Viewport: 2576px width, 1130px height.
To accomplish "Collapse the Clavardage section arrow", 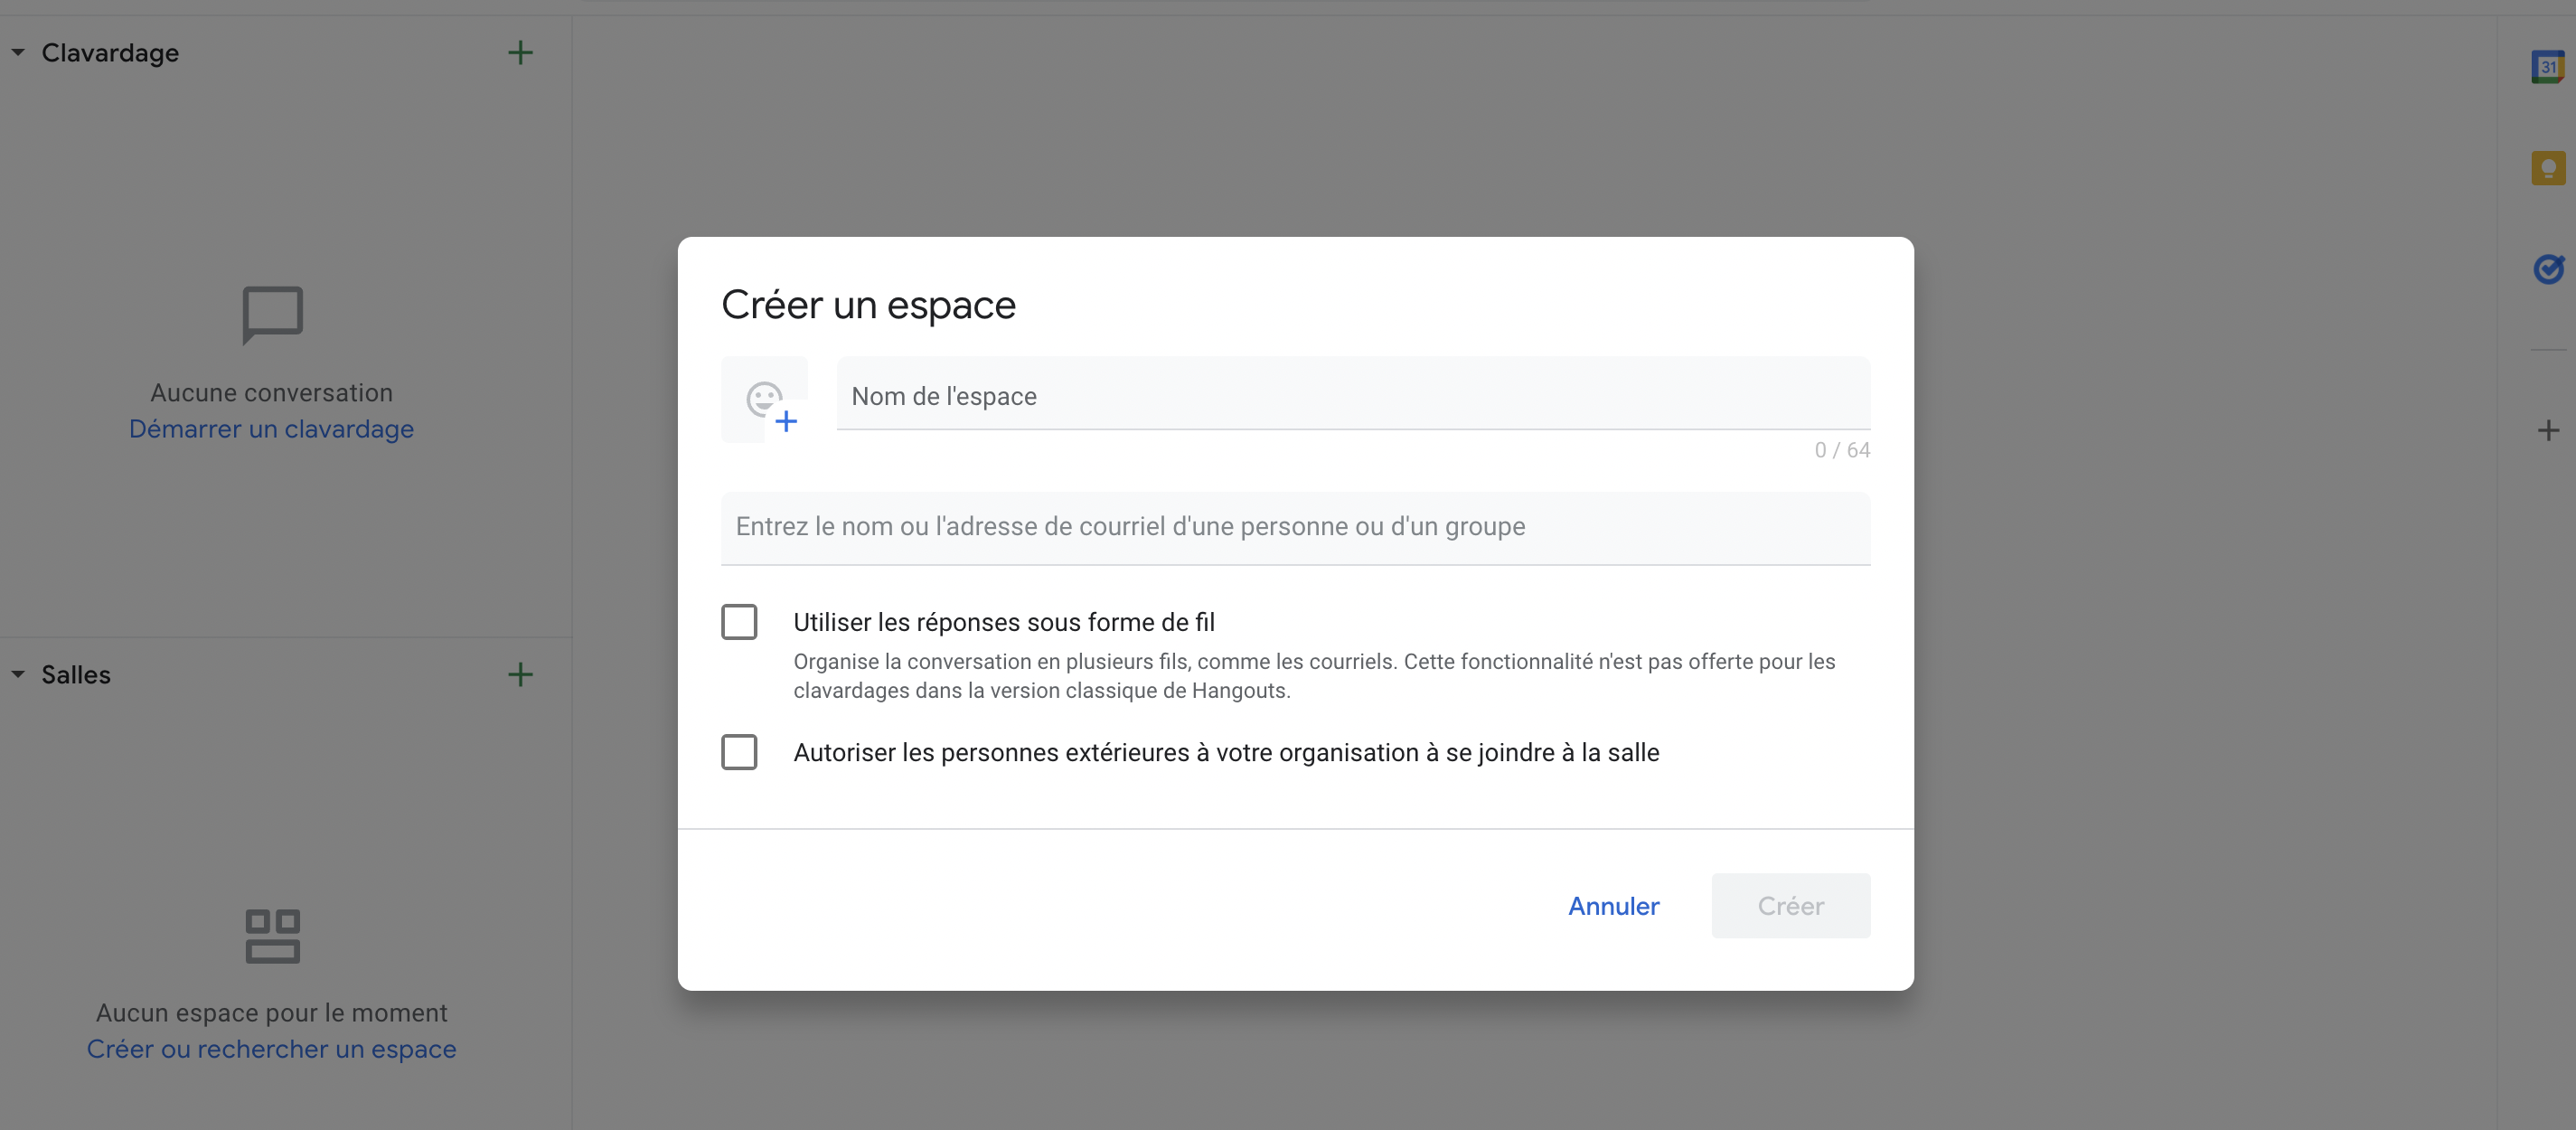I will pyautogui.click(x=18, y=53).
